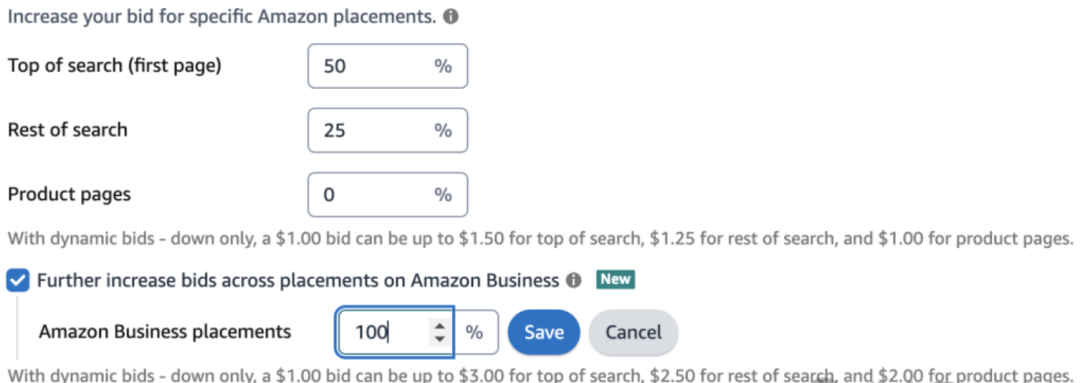Screen dimensions: 1080x383
Task: Click info icon beside Amazon placements heading
Action: click(x=451, y=17)
